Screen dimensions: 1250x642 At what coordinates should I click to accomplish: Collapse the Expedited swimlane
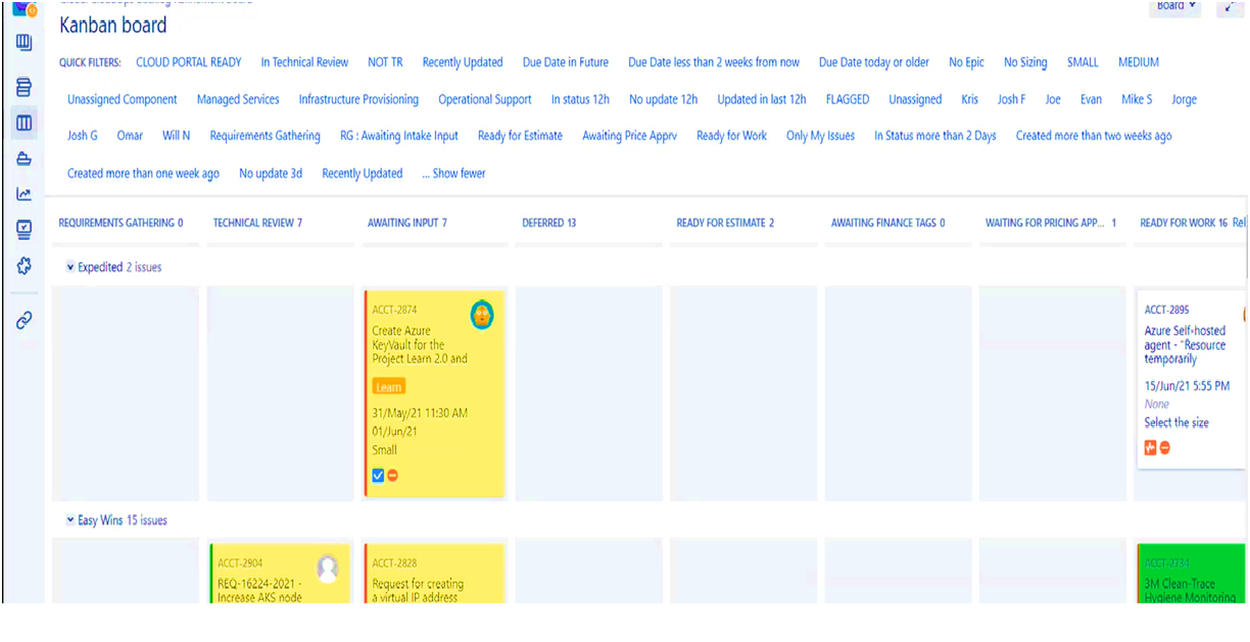click(x=70, y=267)
